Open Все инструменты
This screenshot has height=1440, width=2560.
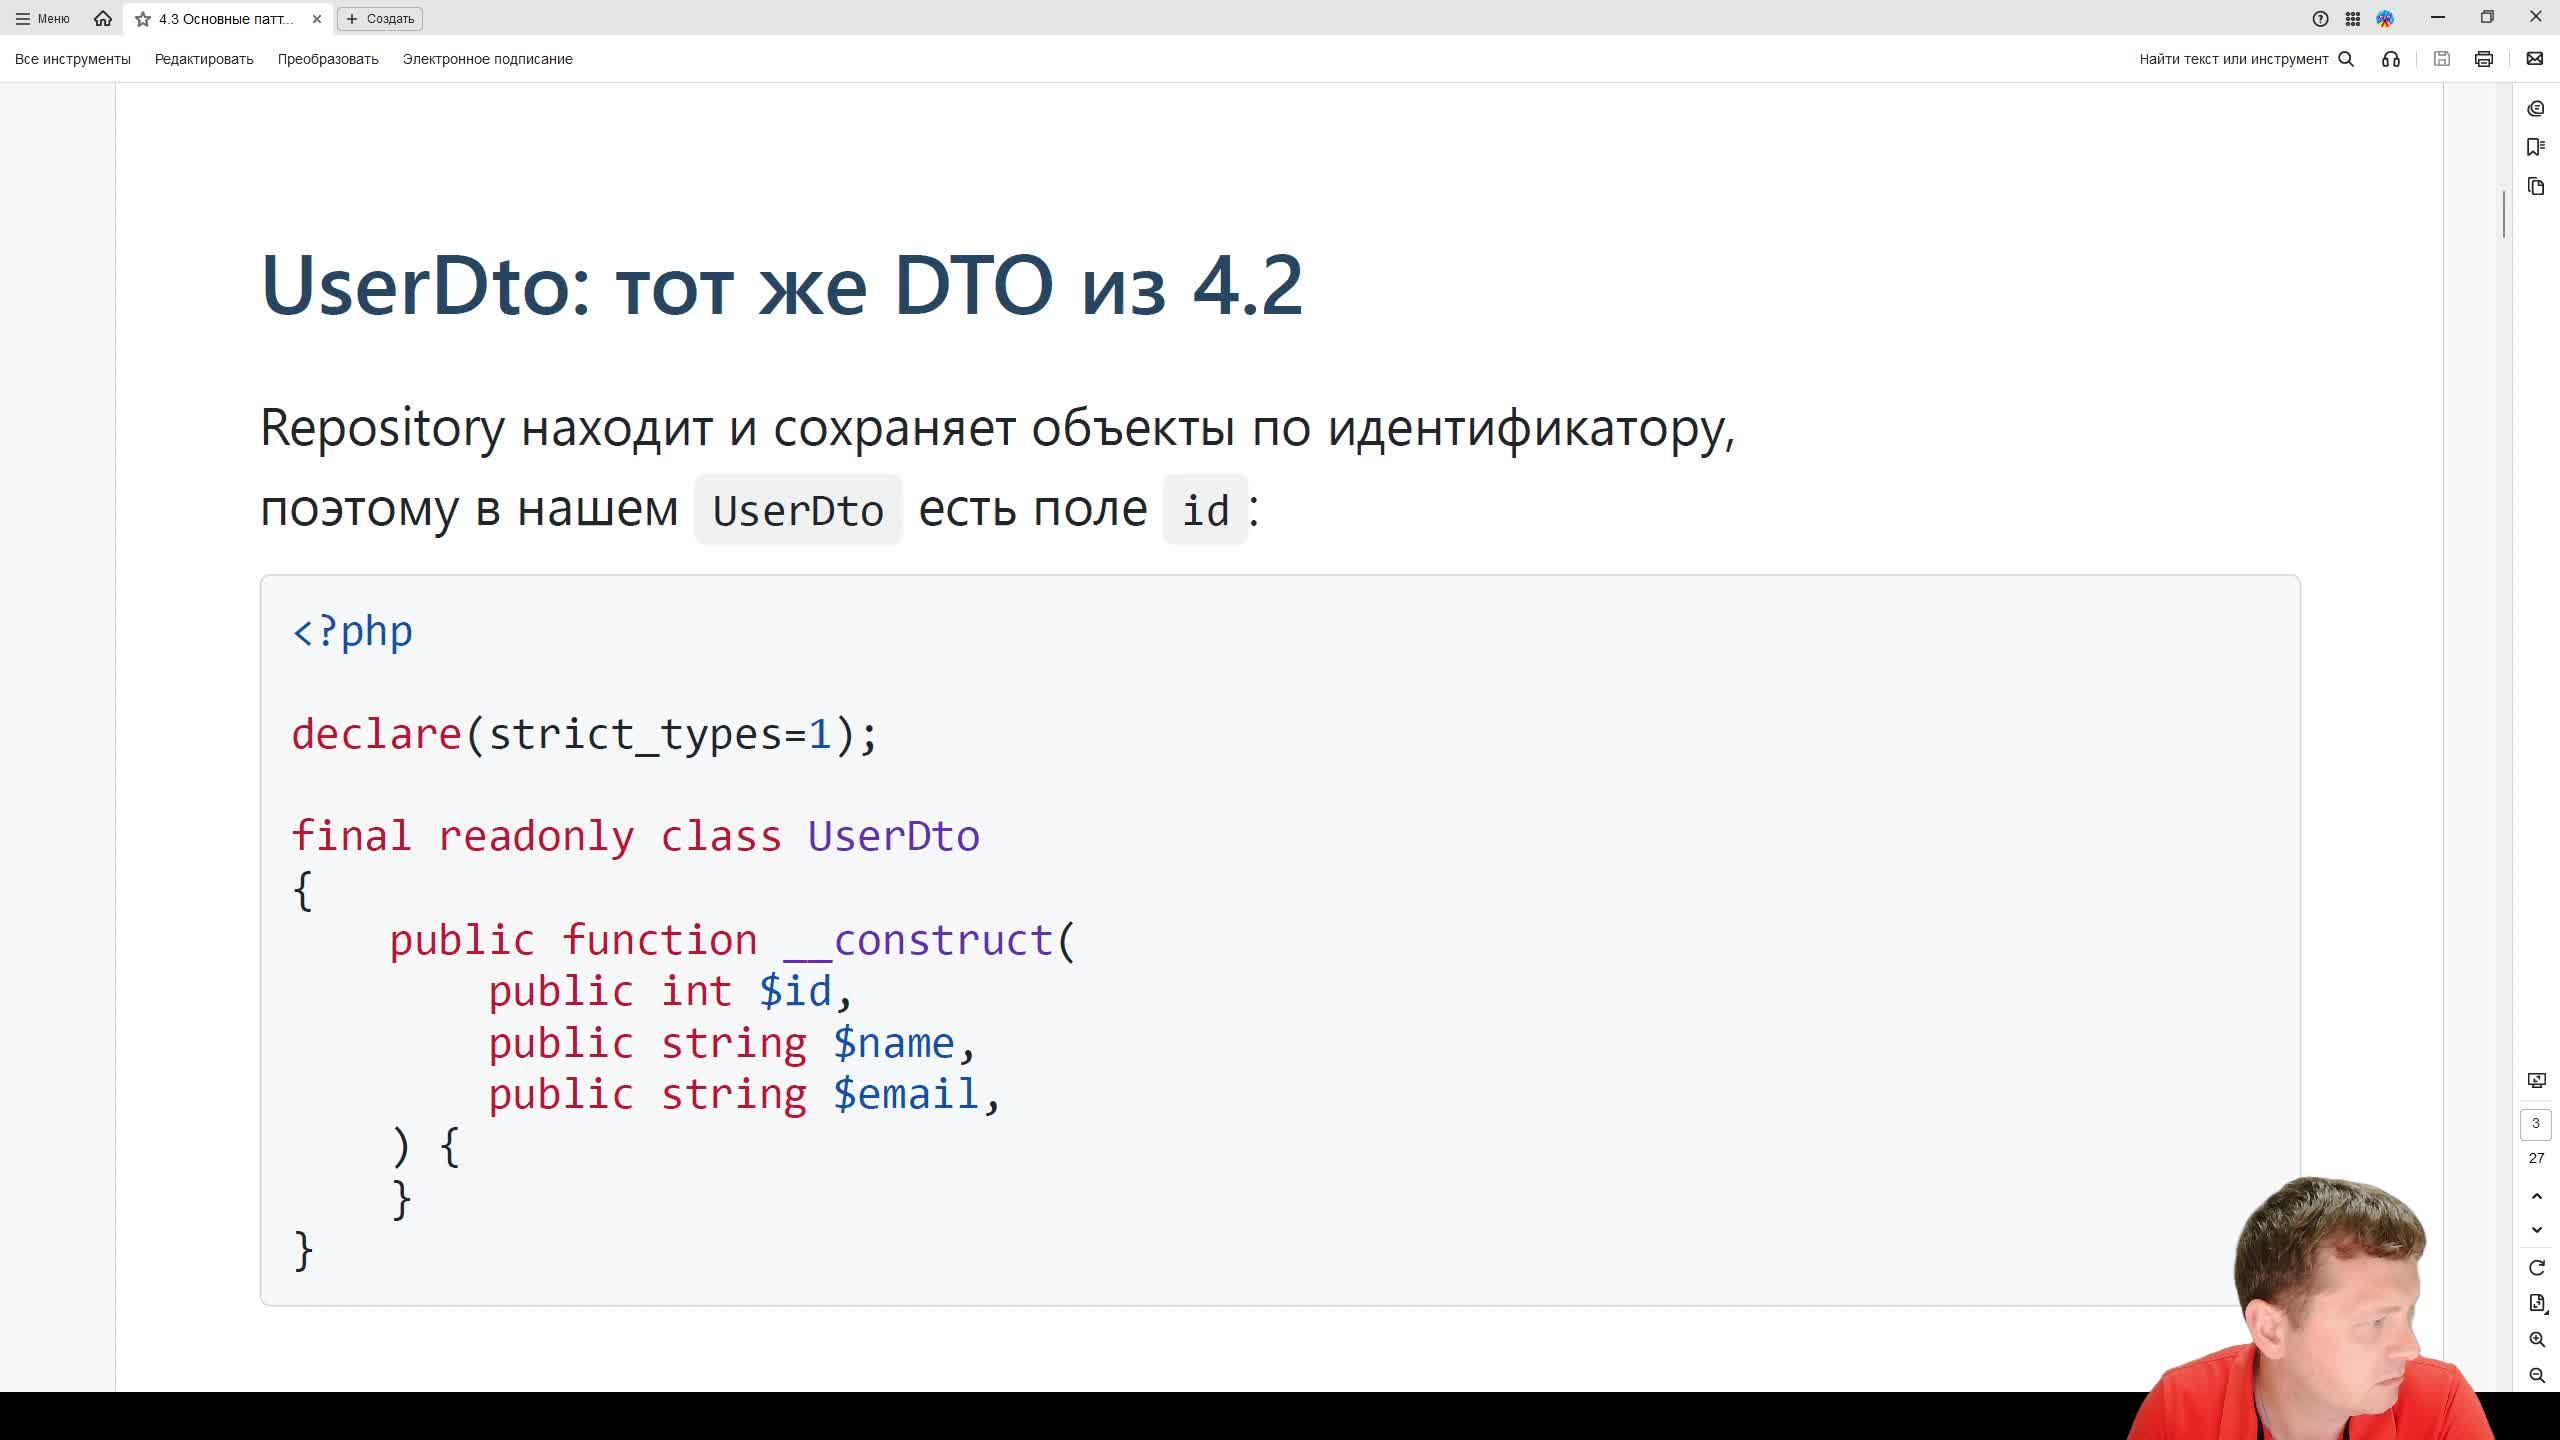pos(73,59)
